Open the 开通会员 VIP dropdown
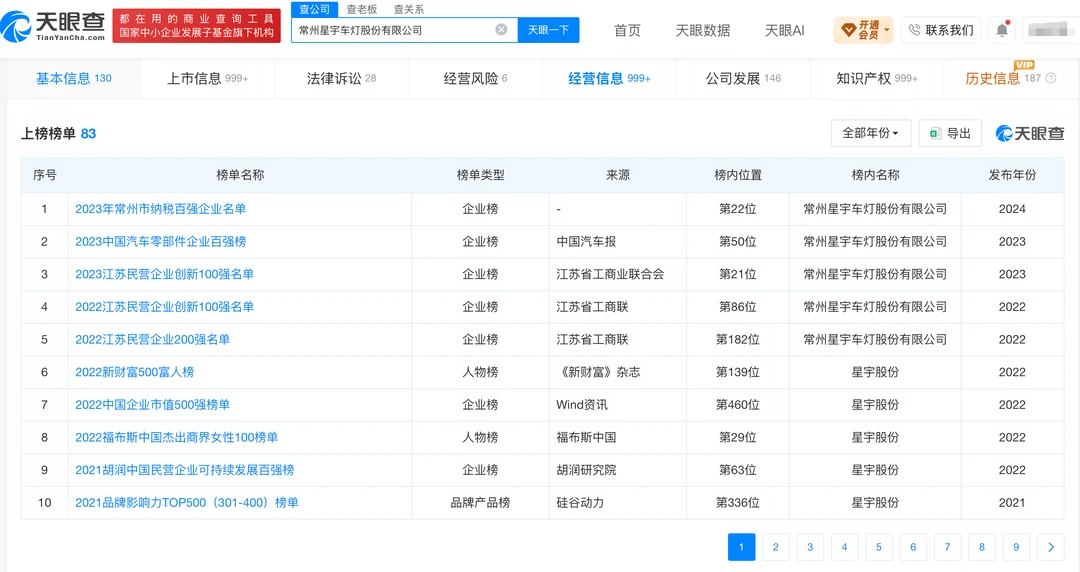1080x572 pixels. (x=863, y=30)
